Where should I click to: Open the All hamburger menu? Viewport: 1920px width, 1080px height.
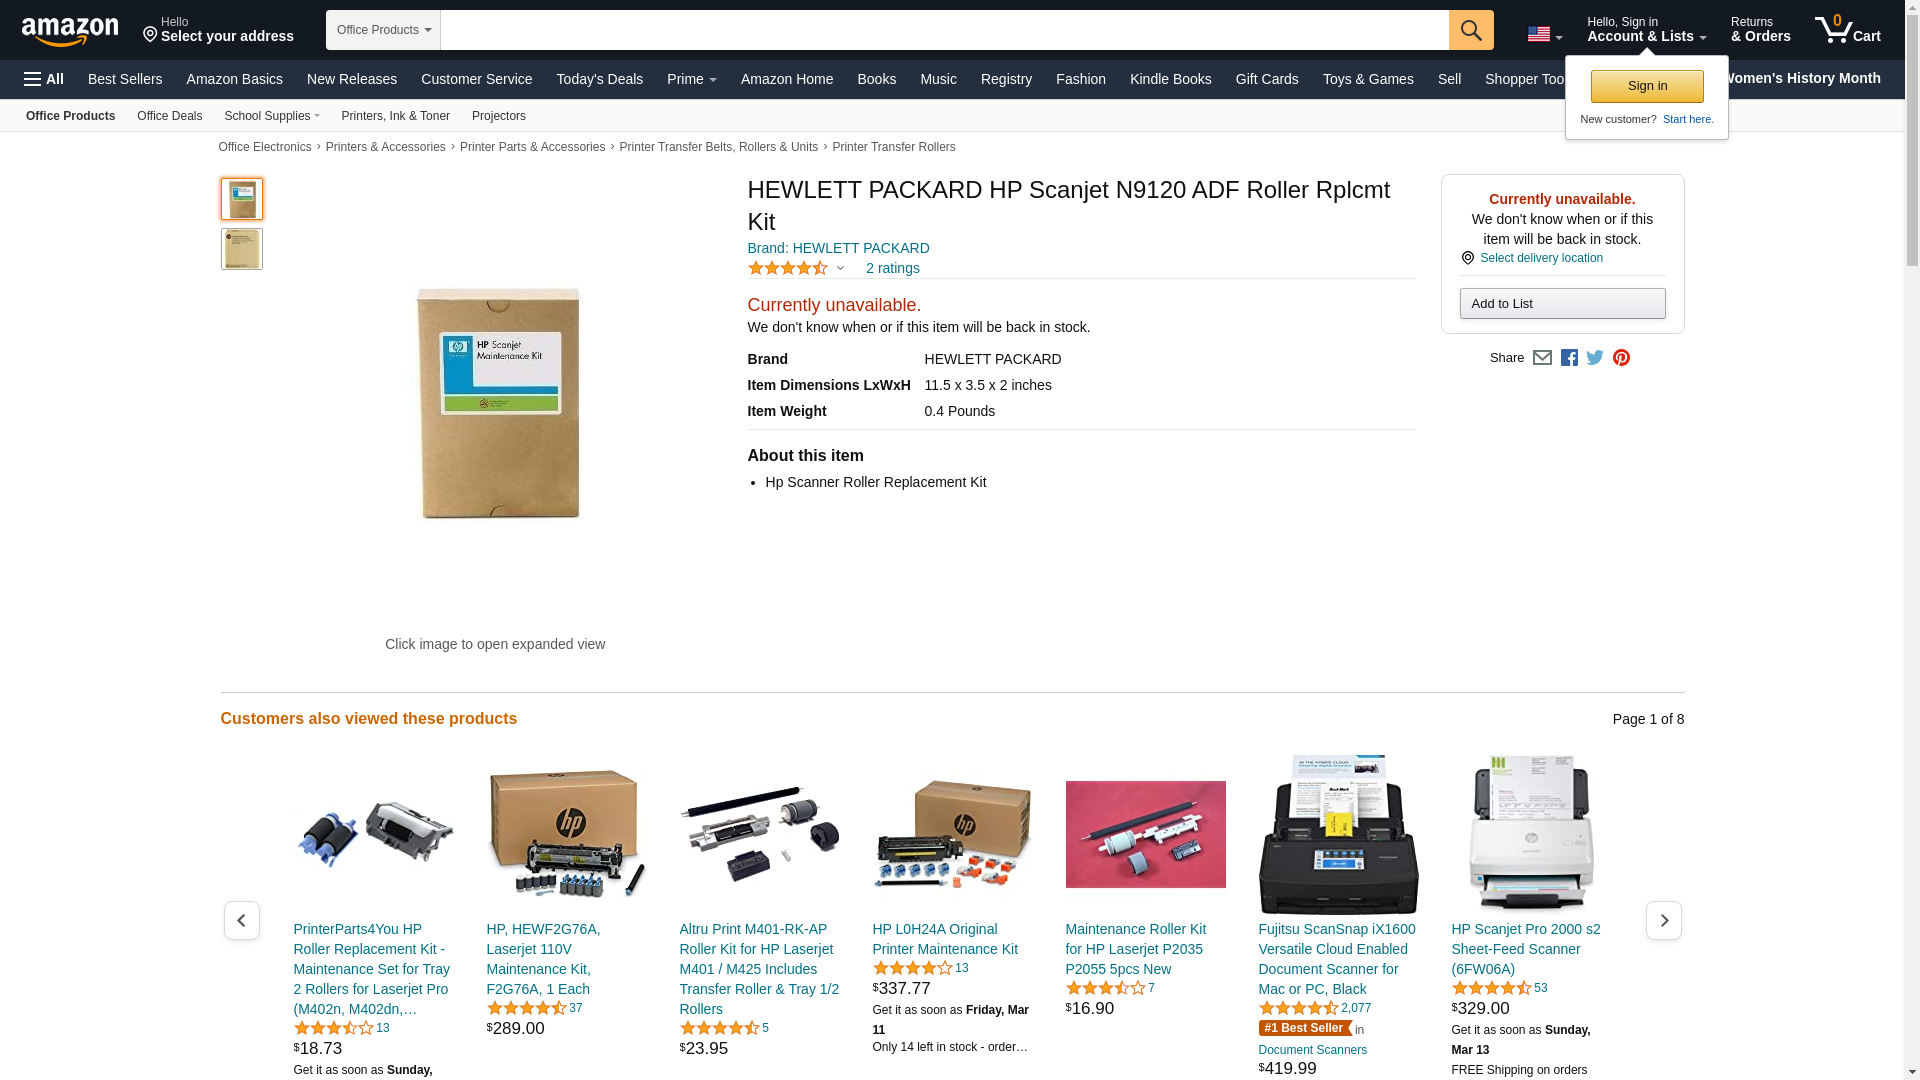tap(44, 79)
